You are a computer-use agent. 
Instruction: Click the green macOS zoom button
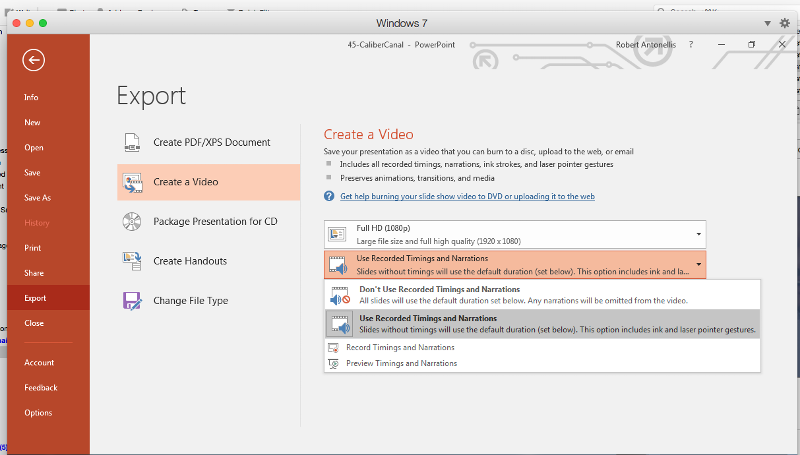point(43,23)
